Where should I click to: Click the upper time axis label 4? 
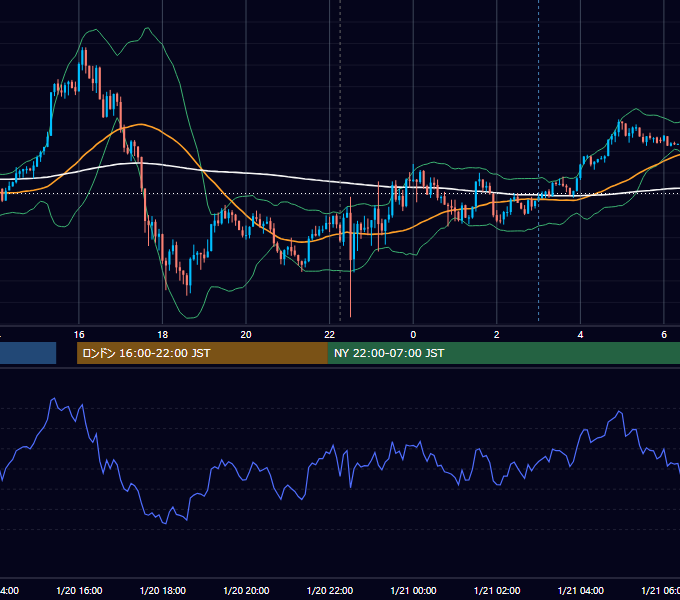tap(580, 334)
